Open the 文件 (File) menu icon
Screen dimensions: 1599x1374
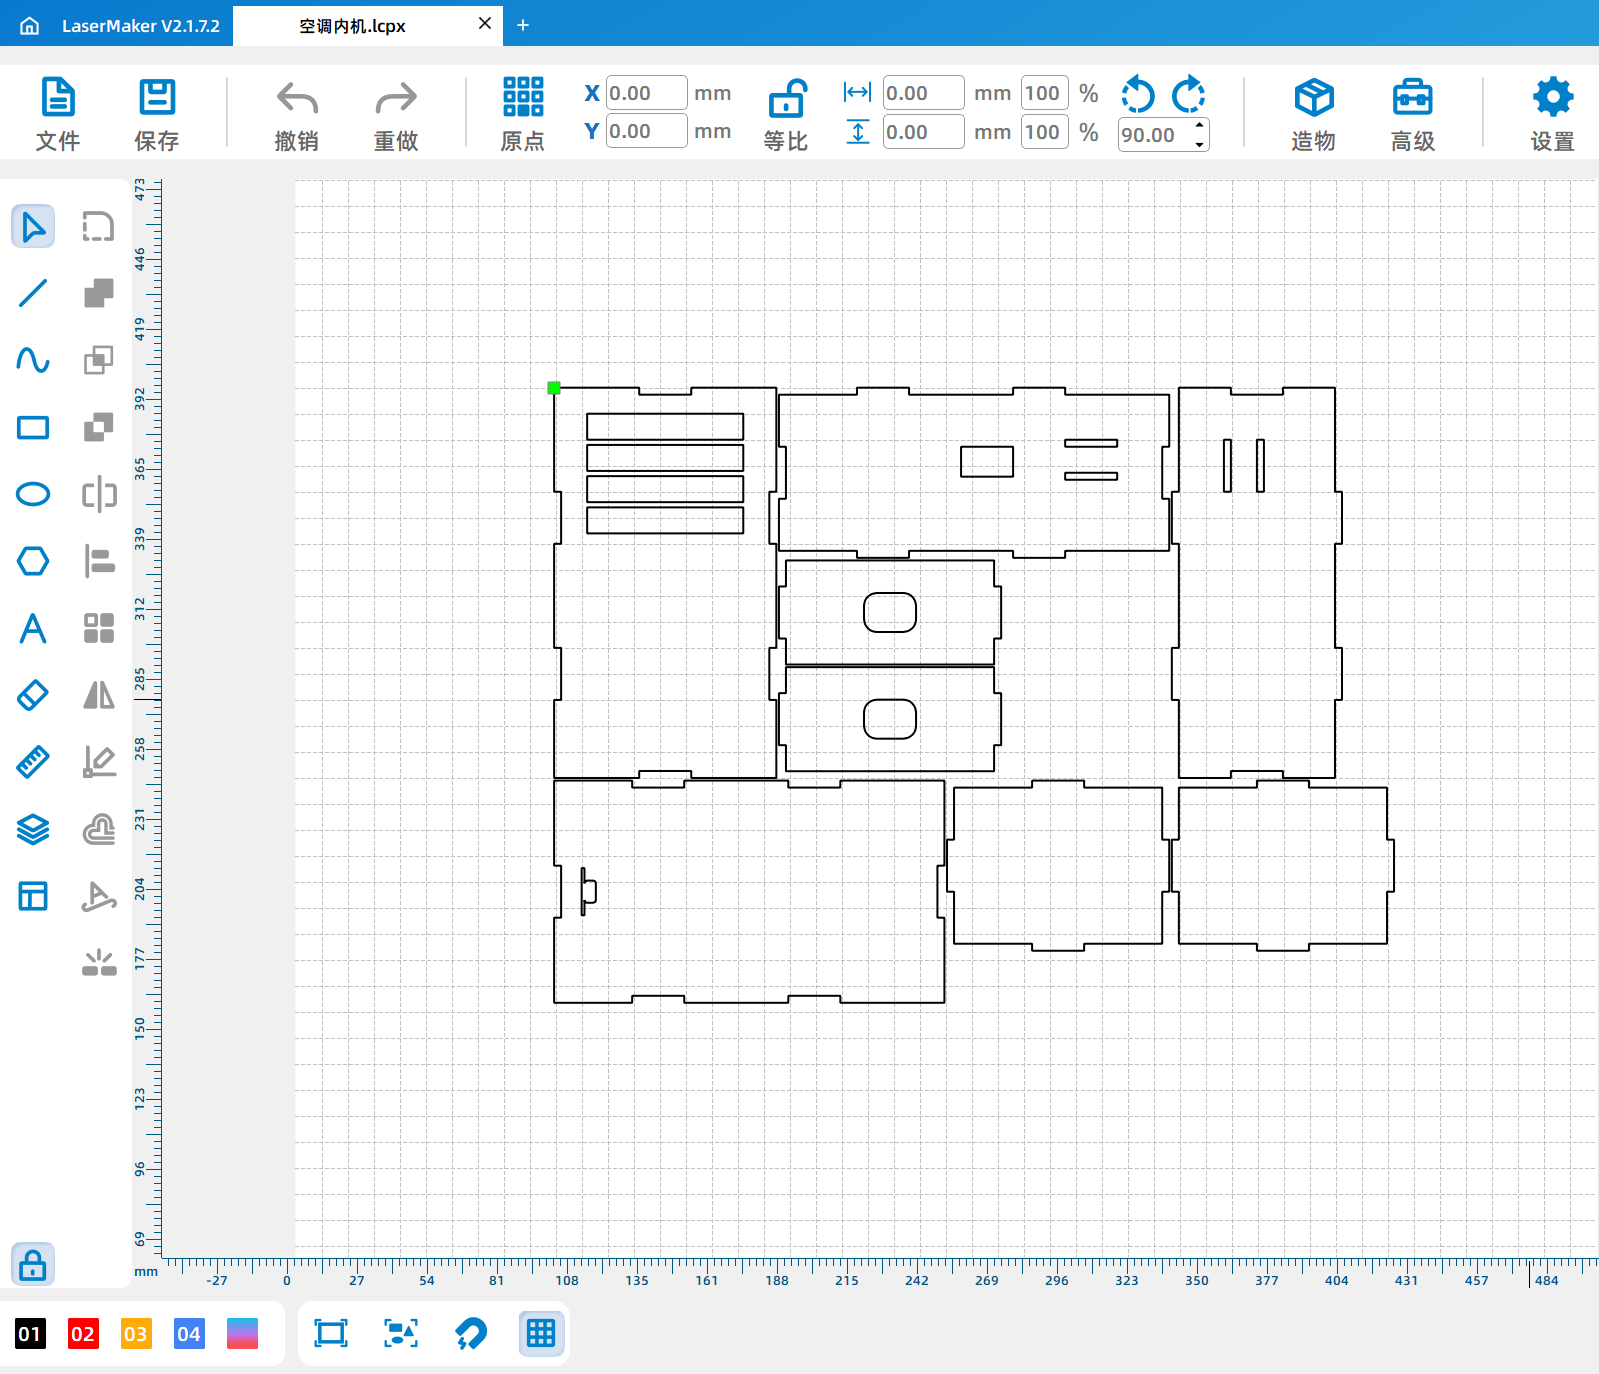58,98
